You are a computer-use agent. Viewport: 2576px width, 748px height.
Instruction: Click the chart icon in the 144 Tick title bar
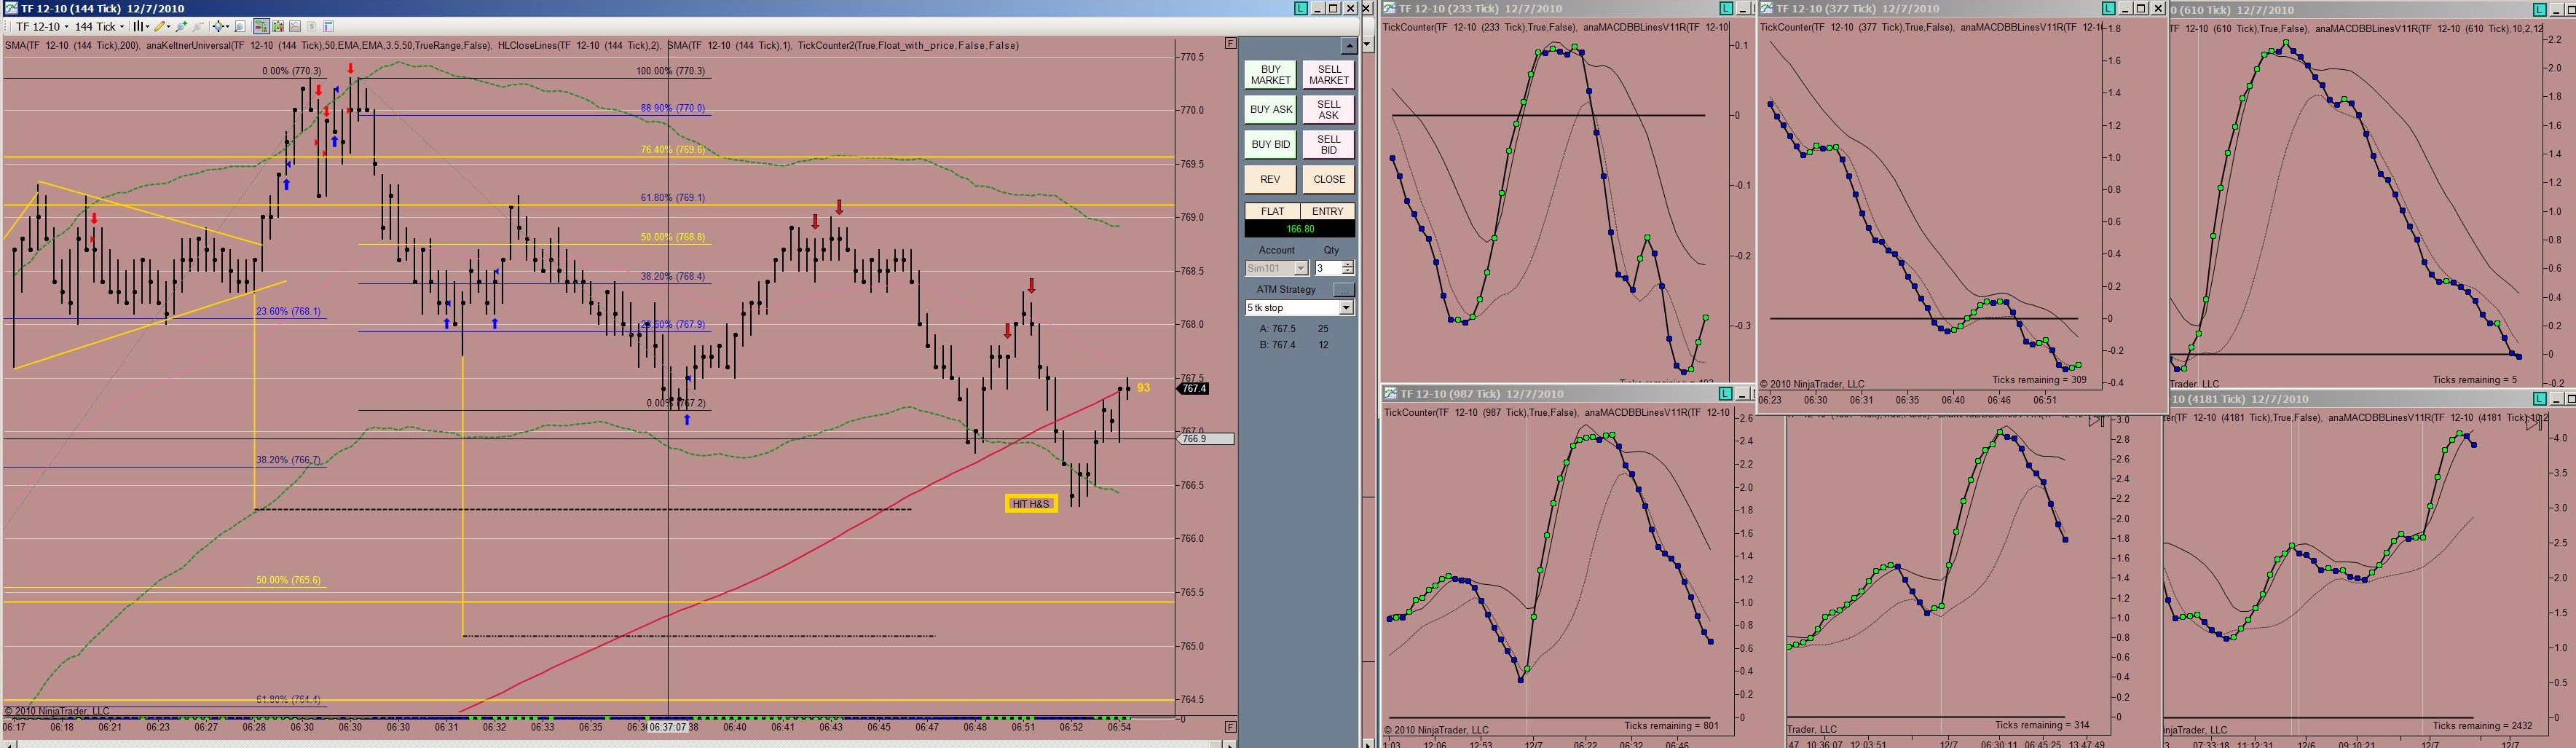[10, 8]
